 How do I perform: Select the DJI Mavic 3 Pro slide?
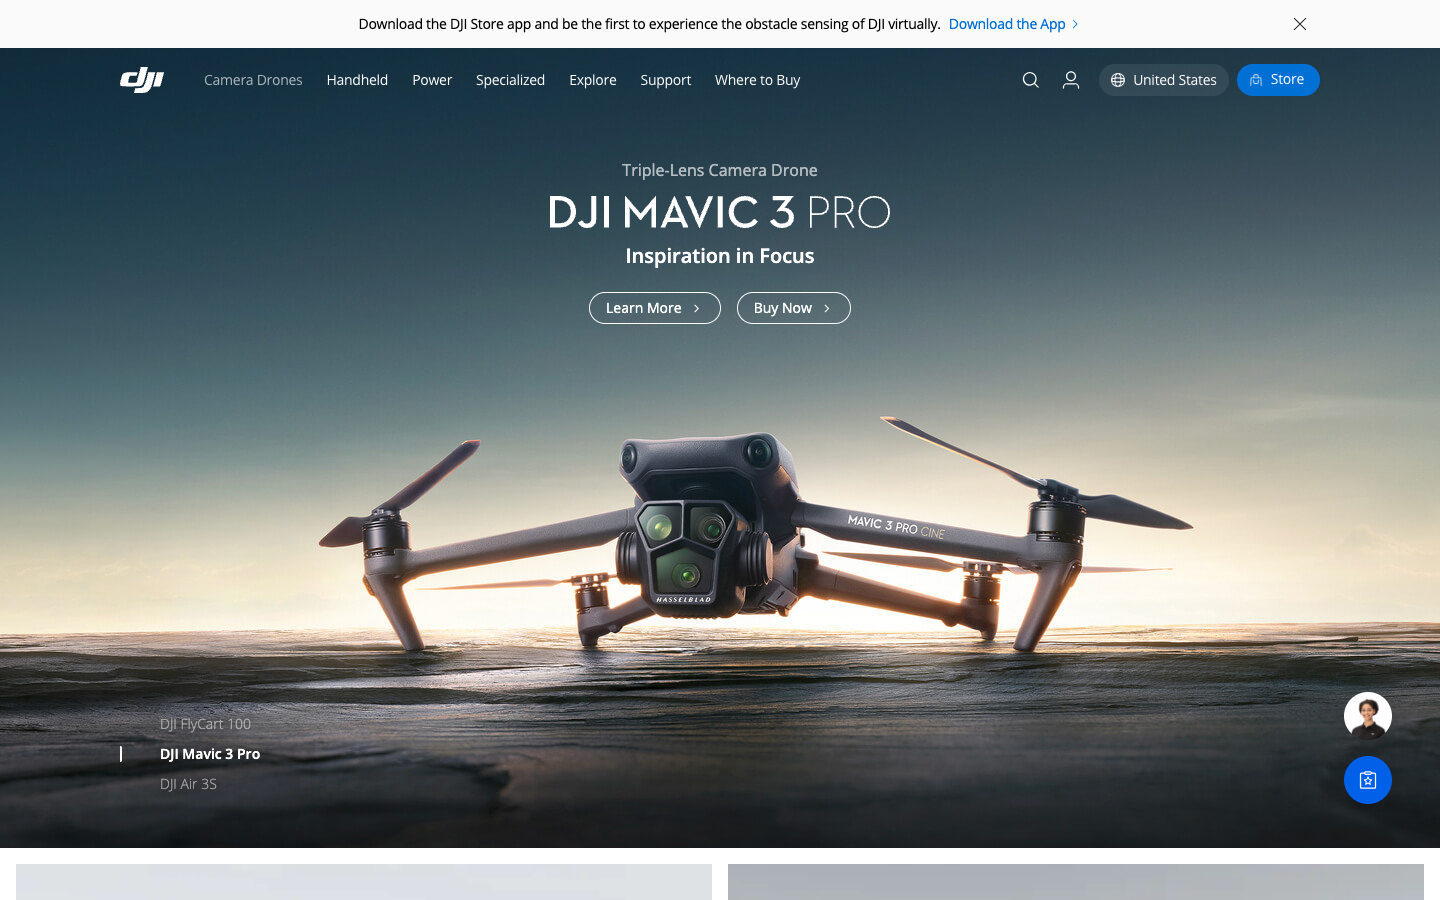pos(210,754)
